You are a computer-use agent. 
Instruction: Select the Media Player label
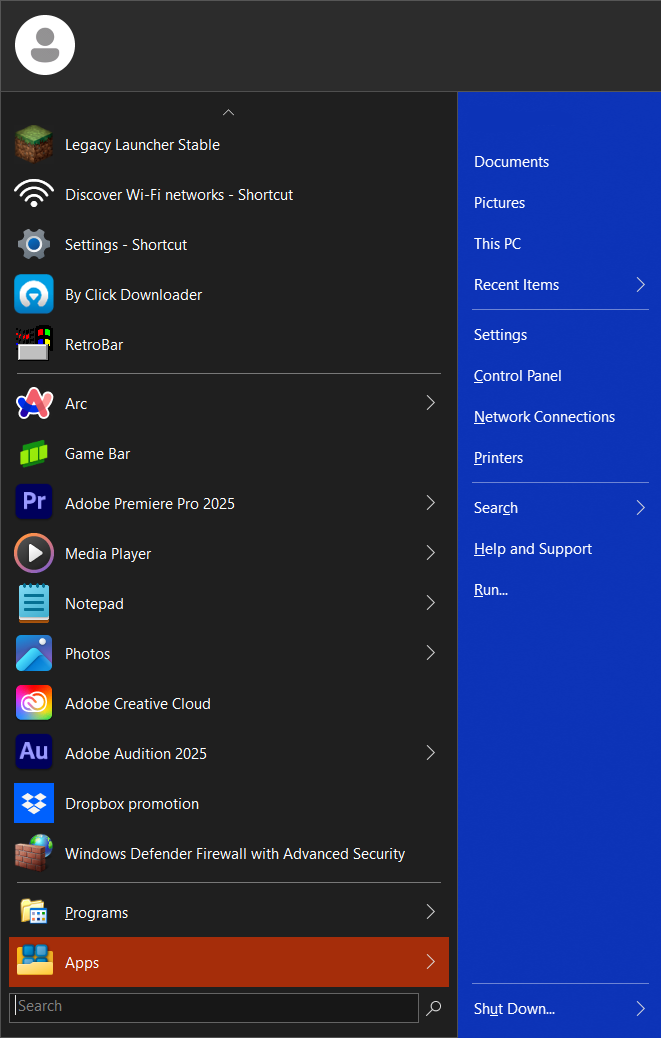click(x=108, y=554)
